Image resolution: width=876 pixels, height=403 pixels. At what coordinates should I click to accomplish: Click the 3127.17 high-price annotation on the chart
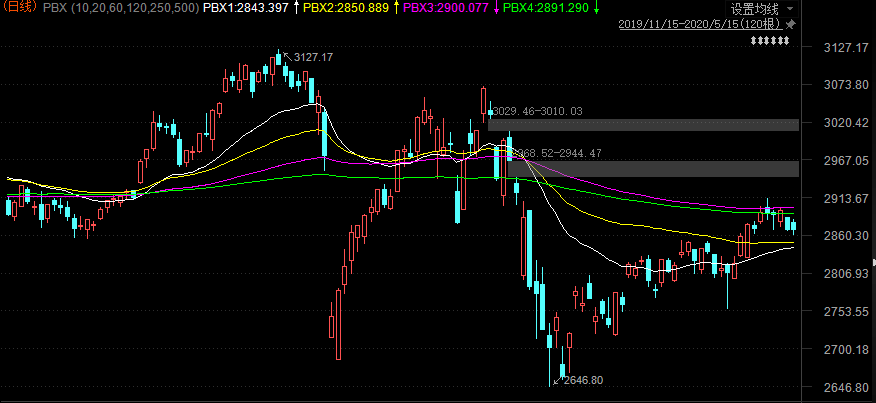(x=313, y=57)
